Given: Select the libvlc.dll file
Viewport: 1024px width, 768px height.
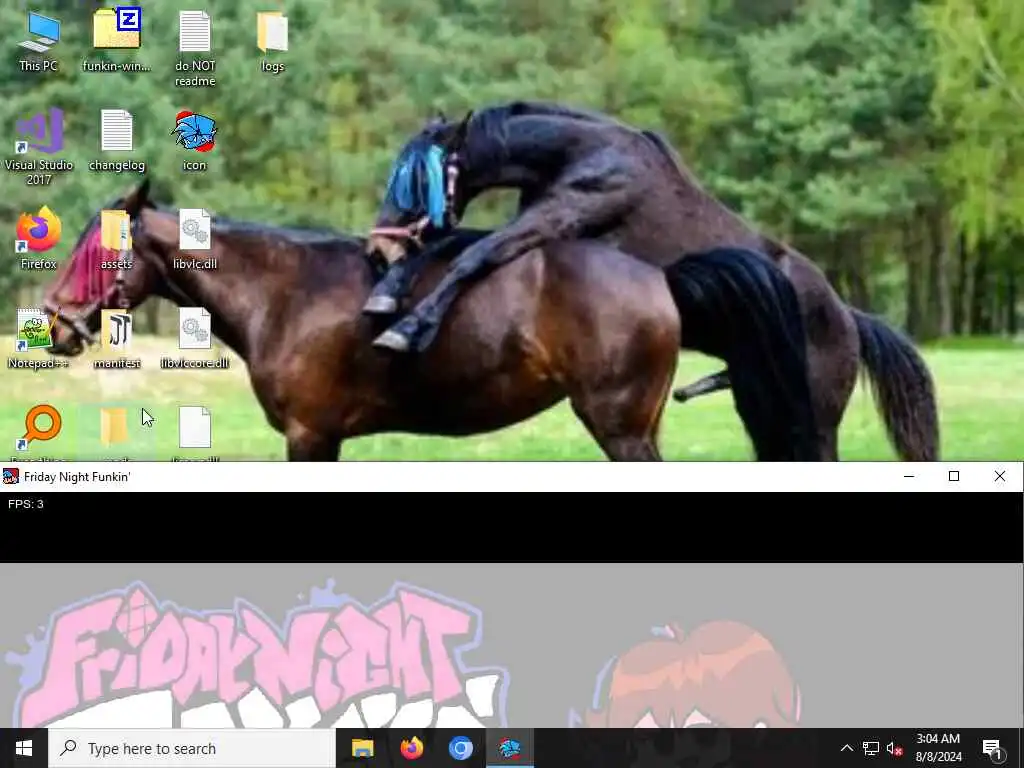Looking at the screenshot, I should click(x=195, y=238).
